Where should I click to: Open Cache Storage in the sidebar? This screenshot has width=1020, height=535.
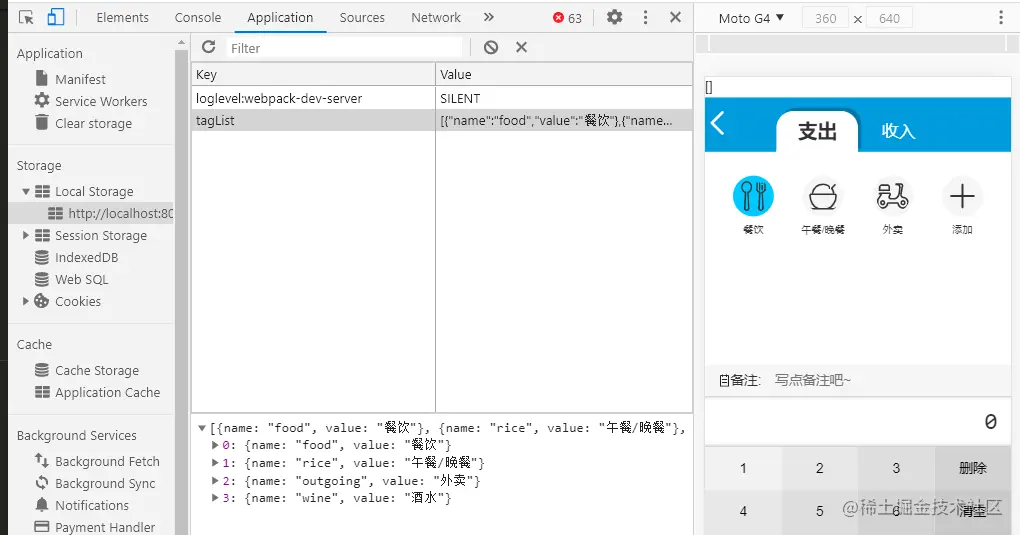pyautogui.click(x=97, y=370)
